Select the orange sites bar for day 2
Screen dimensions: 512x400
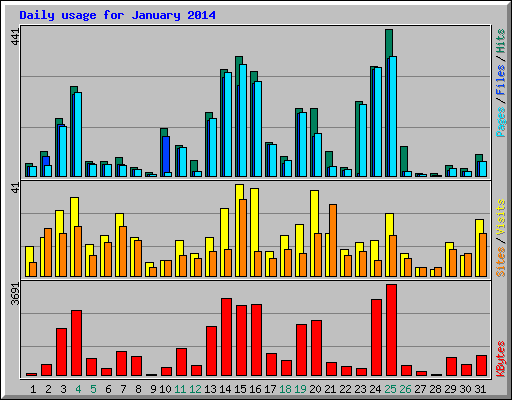click(x=48, y=252)
